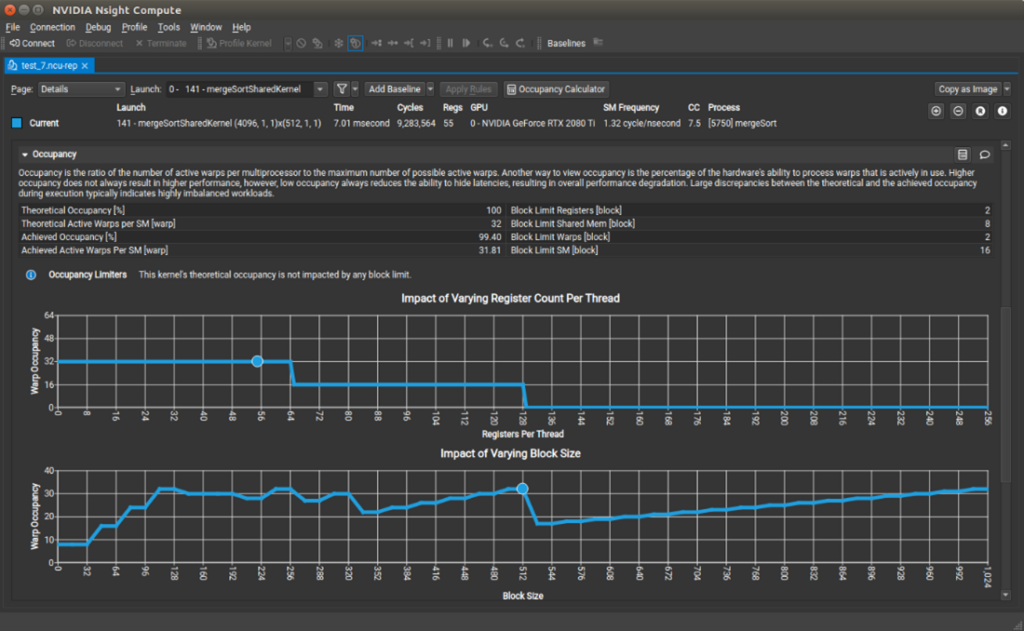This screenshot has height=631, width=1024.
Task: Click the Add Baseline button
Action: (394, 89)
